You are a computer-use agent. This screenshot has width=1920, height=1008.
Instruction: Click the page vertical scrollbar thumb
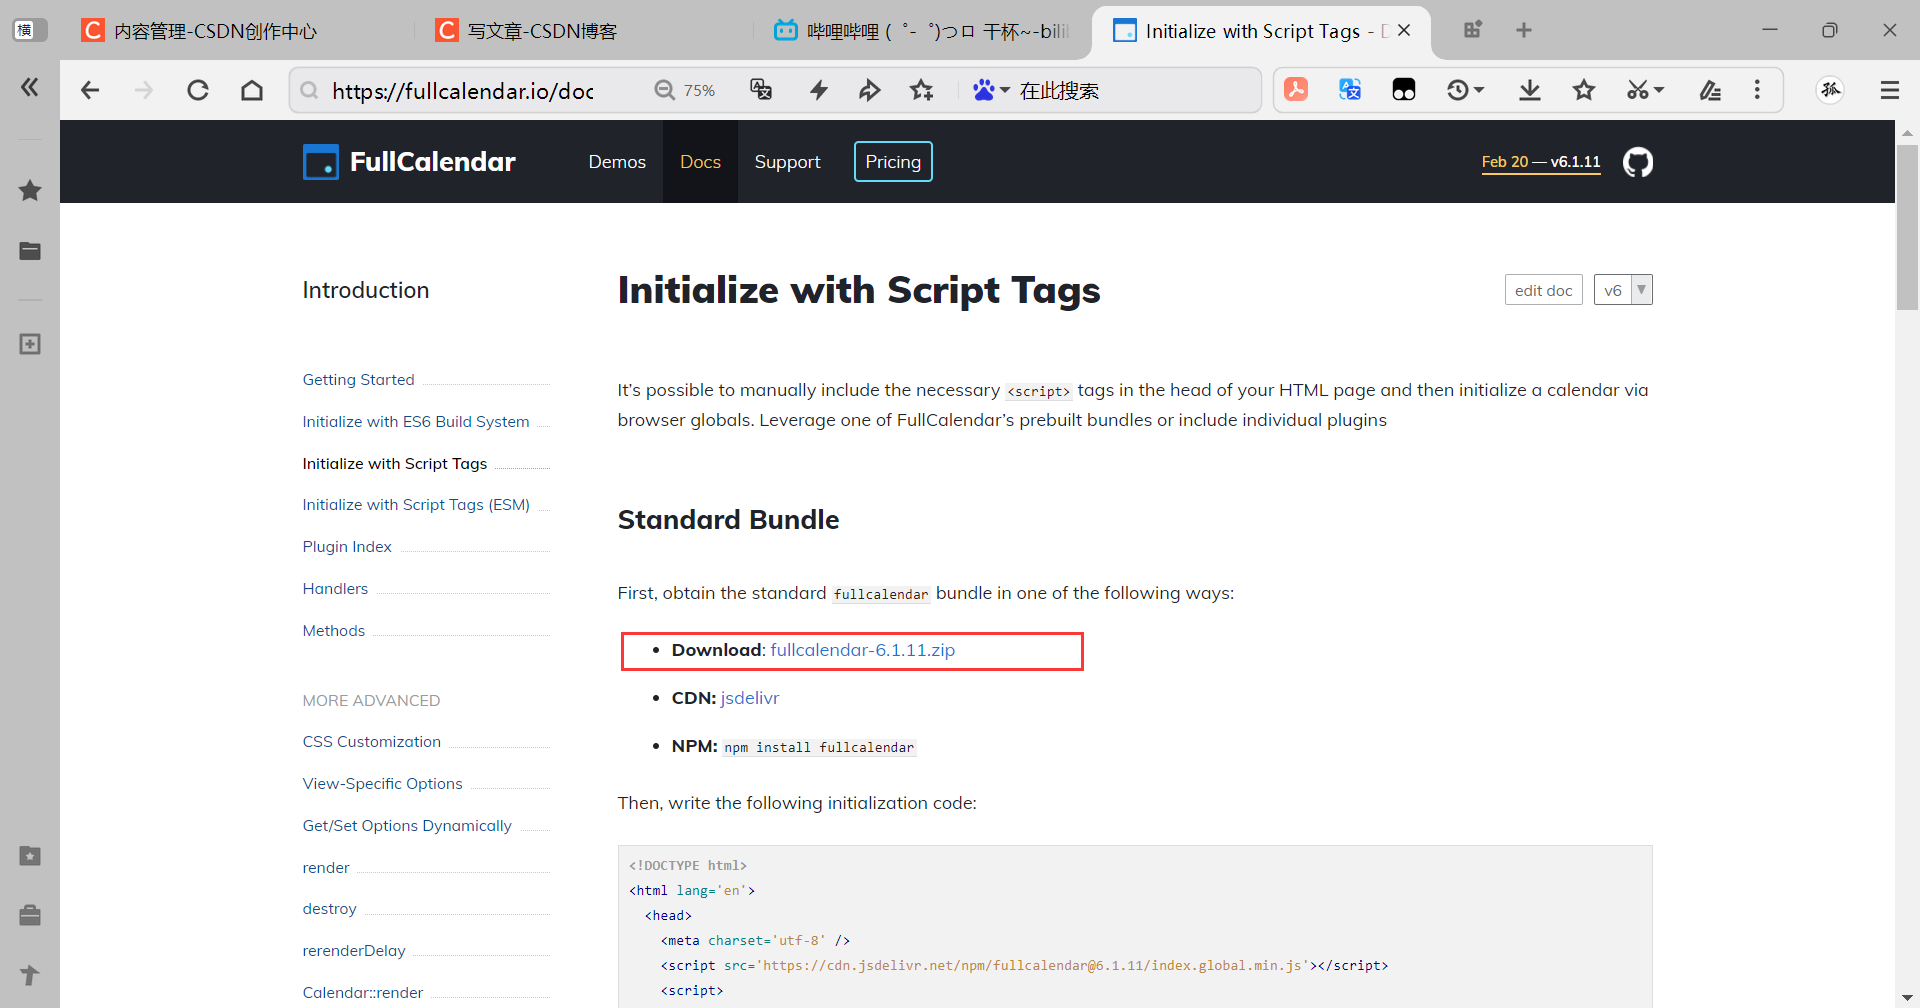click(x=1907, y=228)
